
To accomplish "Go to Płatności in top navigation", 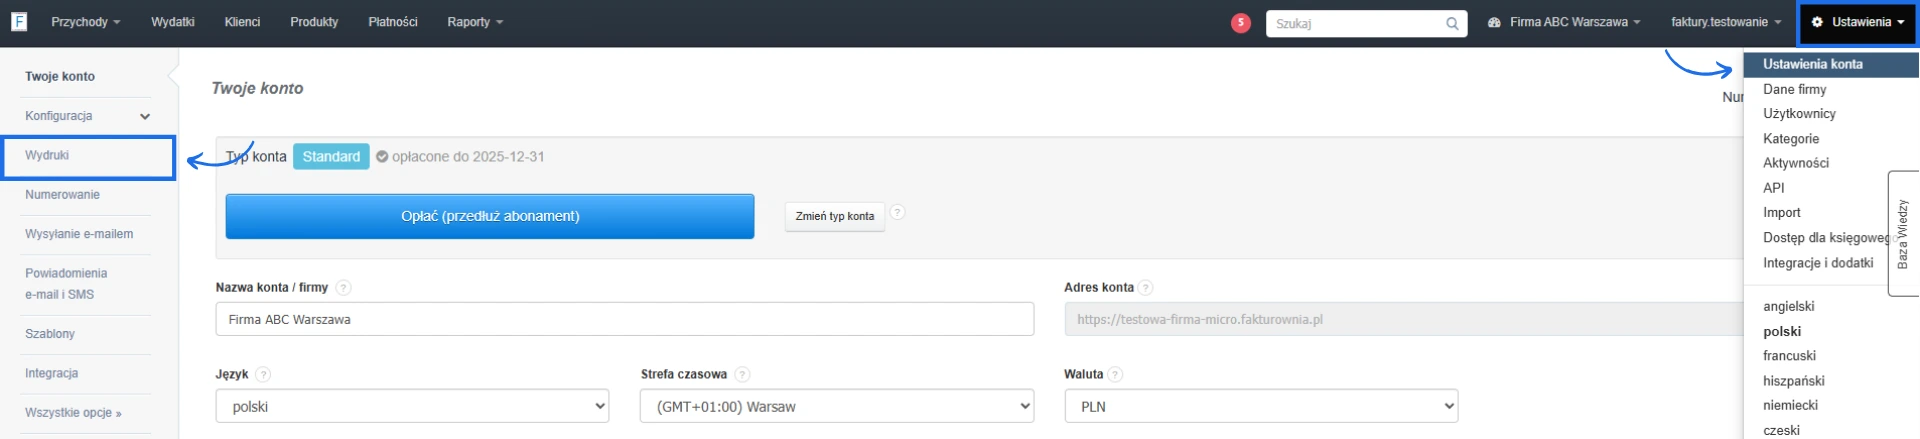I will tap(393, 22).
